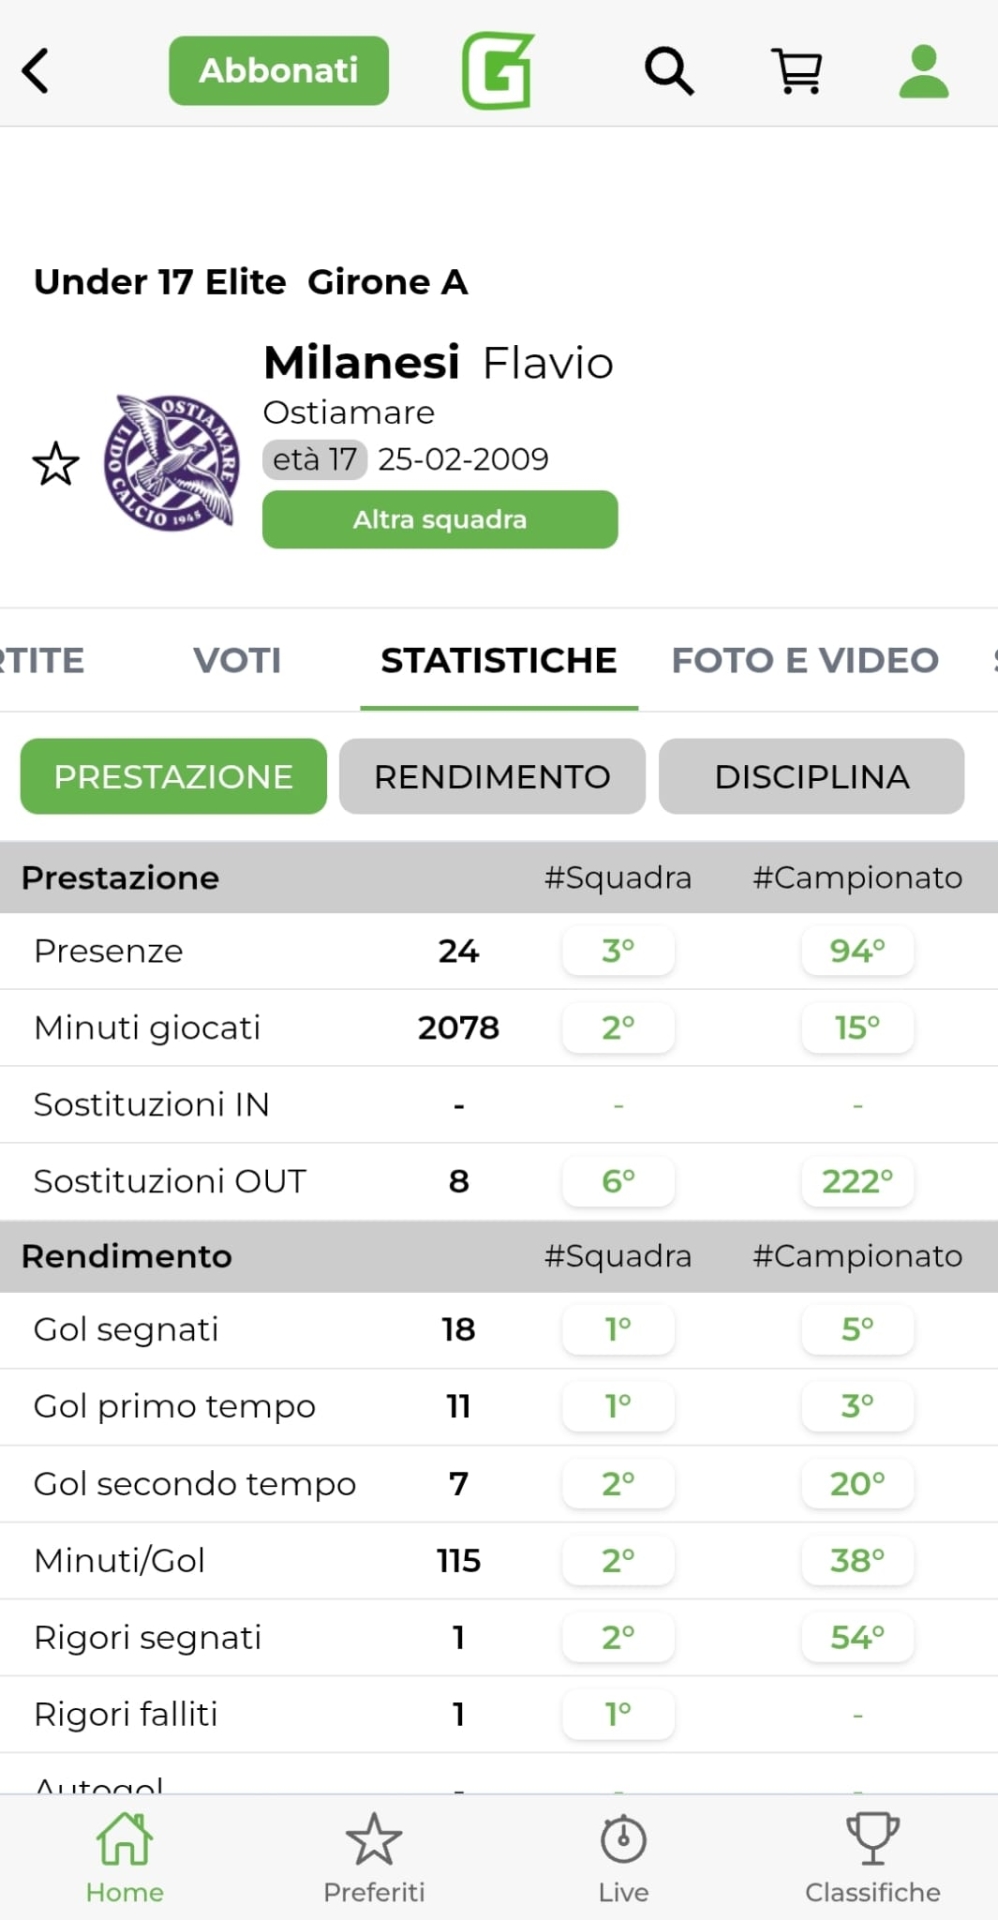Open the user profile icon

pos(923,71)
